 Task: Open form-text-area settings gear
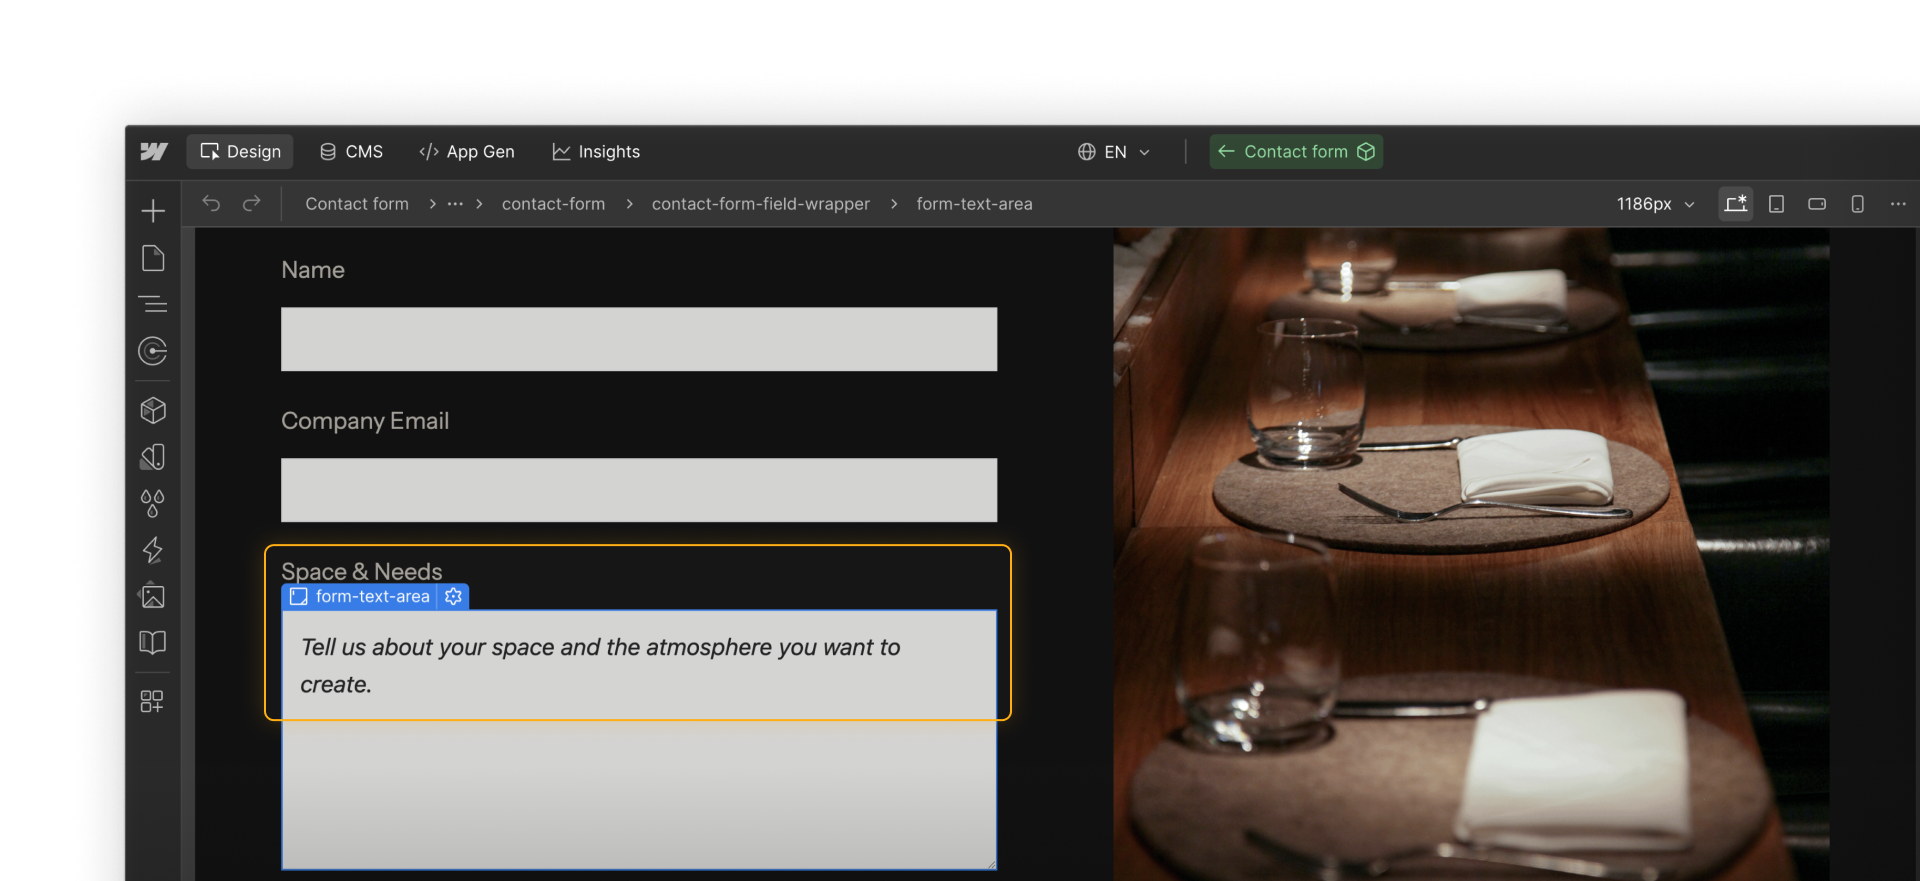pyautogui.click(x=454, y=596)
